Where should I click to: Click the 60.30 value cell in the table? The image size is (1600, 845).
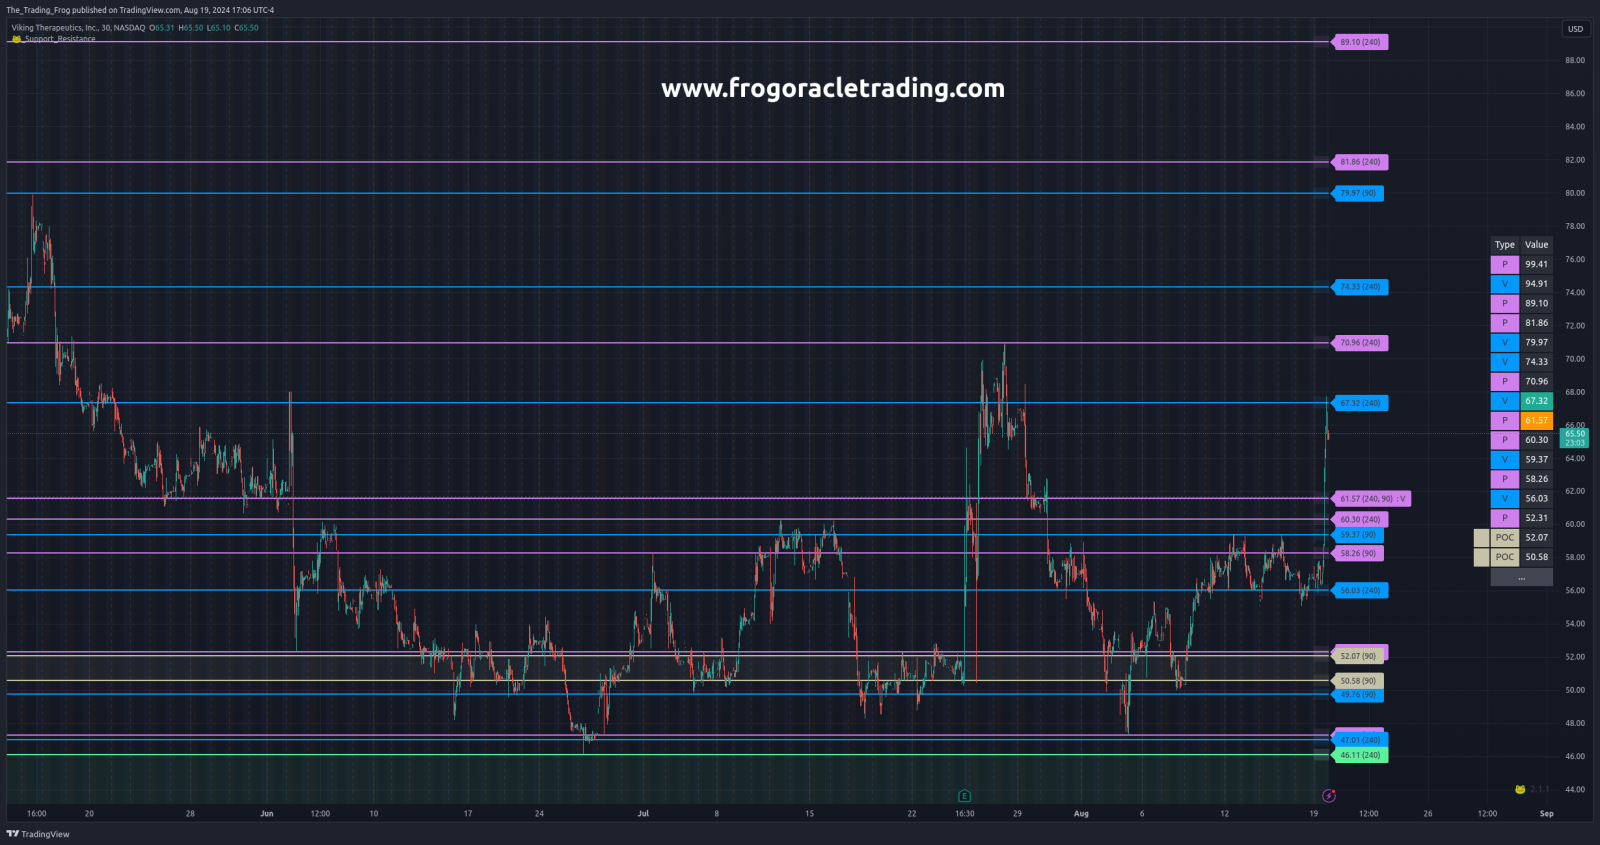coord(1536,440)
